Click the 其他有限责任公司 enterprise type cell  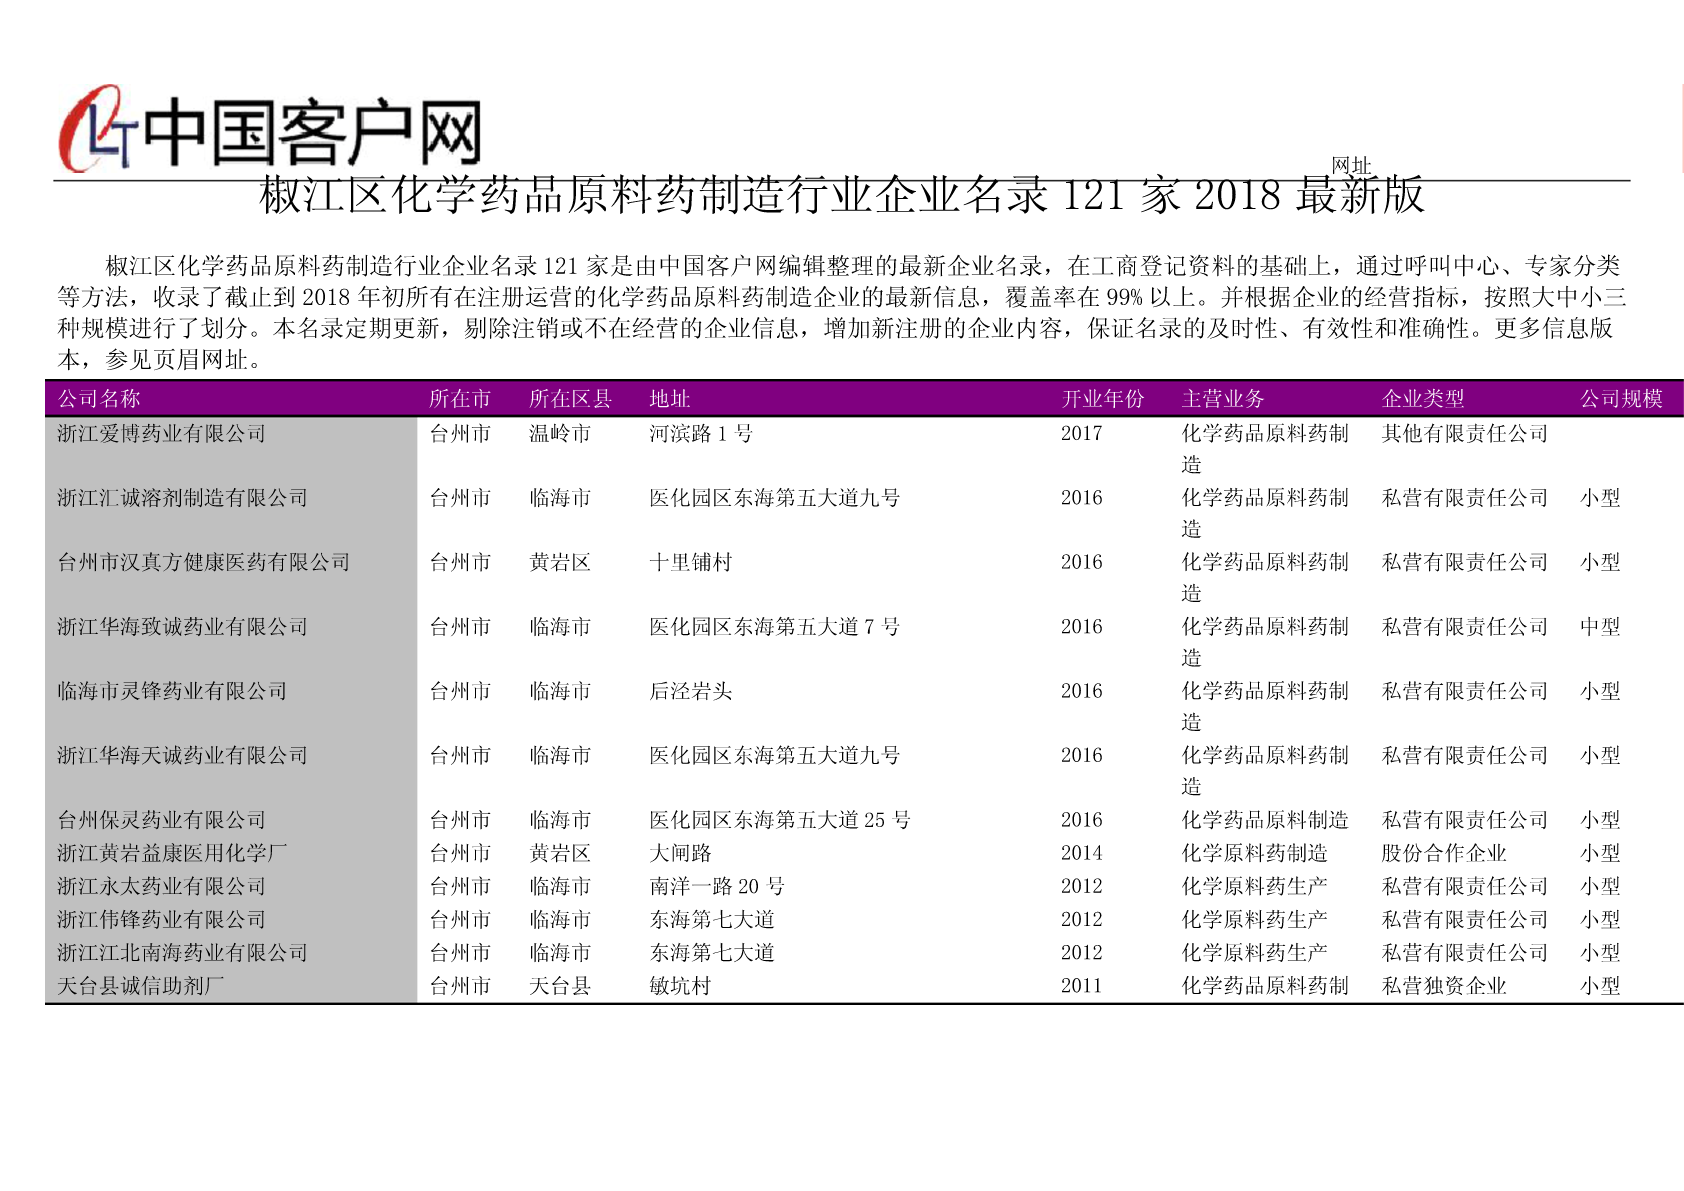1465,433
